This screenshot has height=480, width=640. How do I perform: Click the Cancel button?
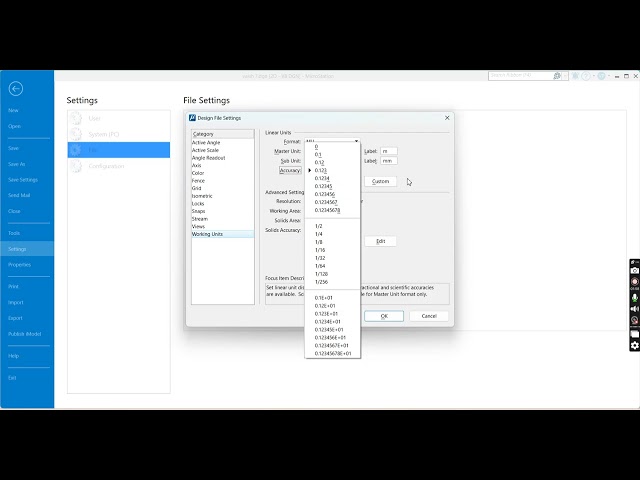(429, 316)
